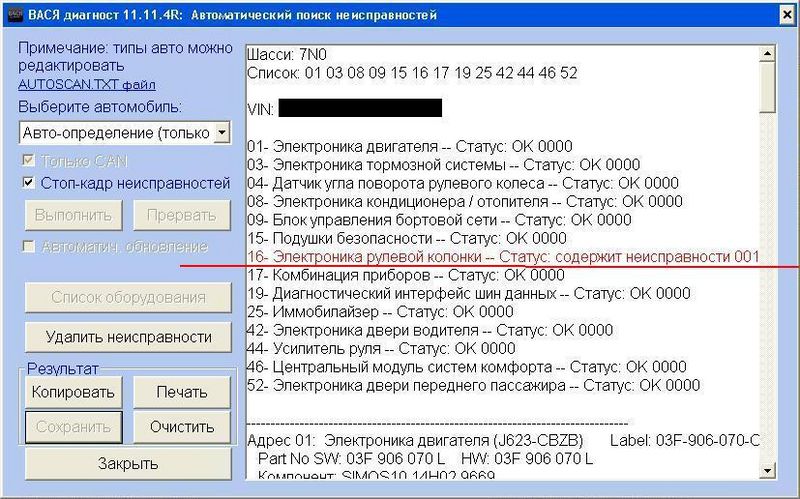The width and height of the screenshot is (800, 499).
Task: Click 'Выберите автомобиль:' label
Action: (100, 107)
